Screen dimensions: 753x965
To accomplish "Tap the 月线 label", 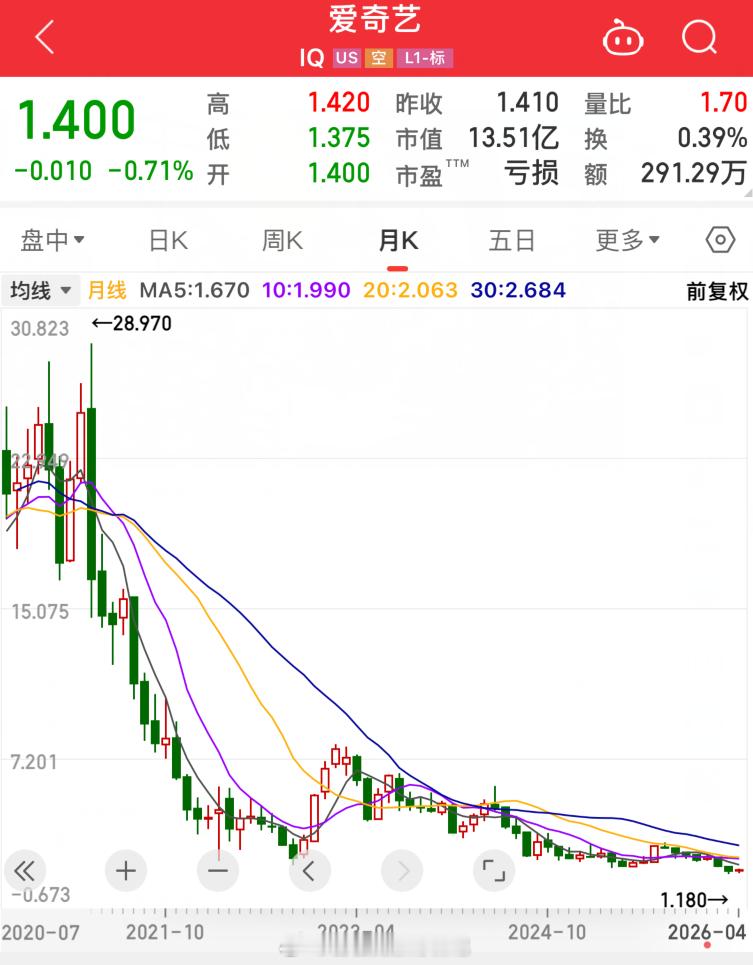I will pyautogui.click(x=107, y=290).
